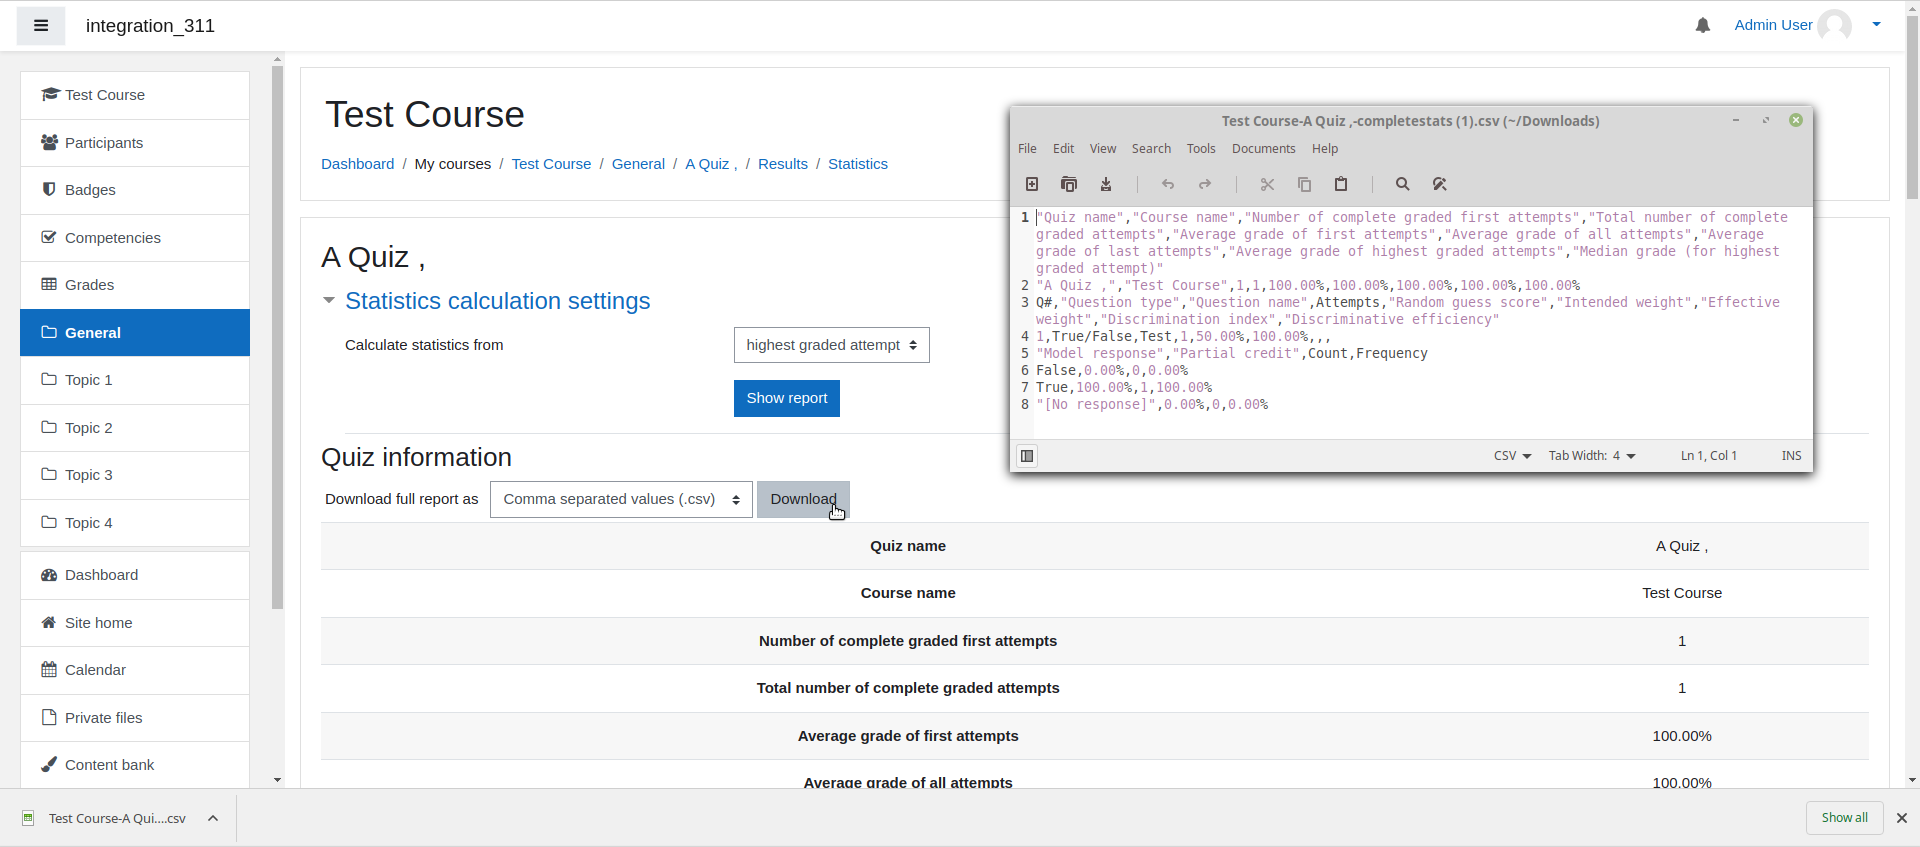Close the downloads bar

click(x=1902, y=818)
